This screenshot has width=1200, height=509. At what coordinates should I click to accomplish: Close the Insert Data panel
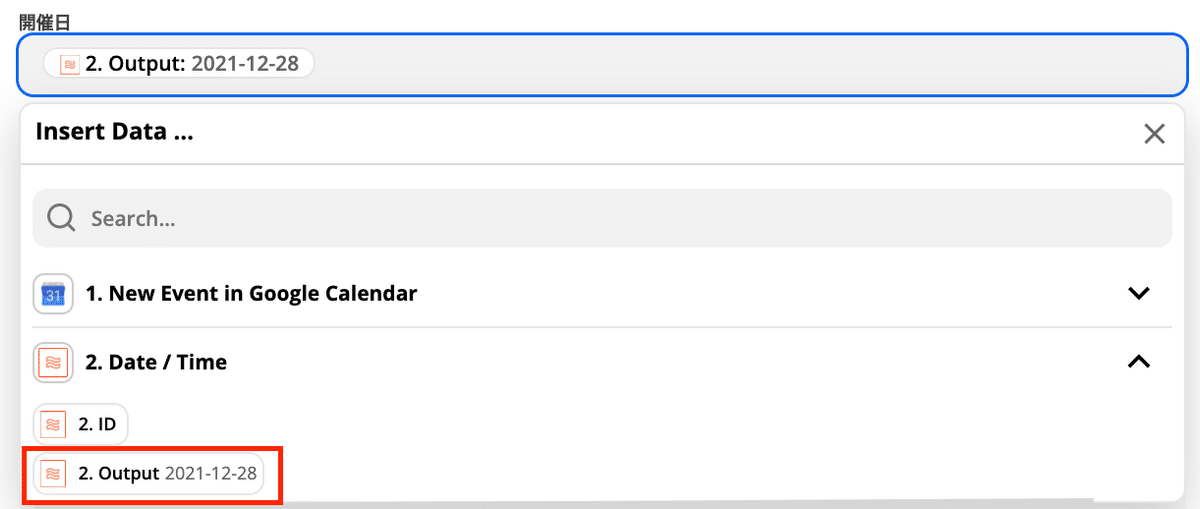coord(1154,134)
